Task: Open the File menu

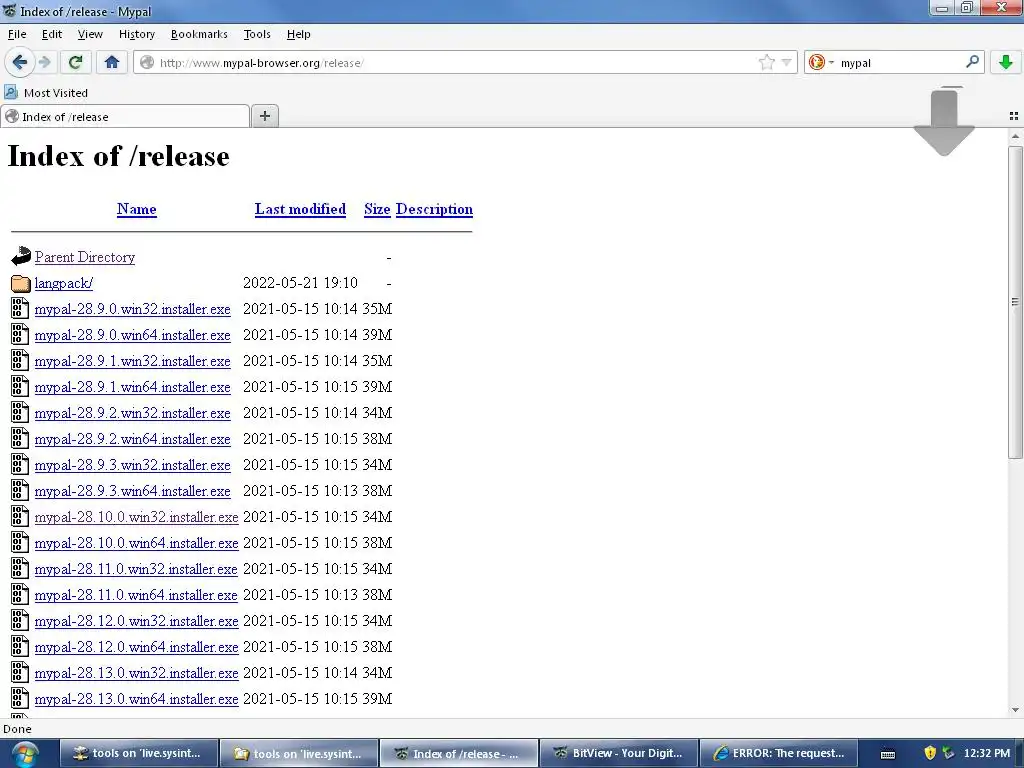Action: coord(17,34)
